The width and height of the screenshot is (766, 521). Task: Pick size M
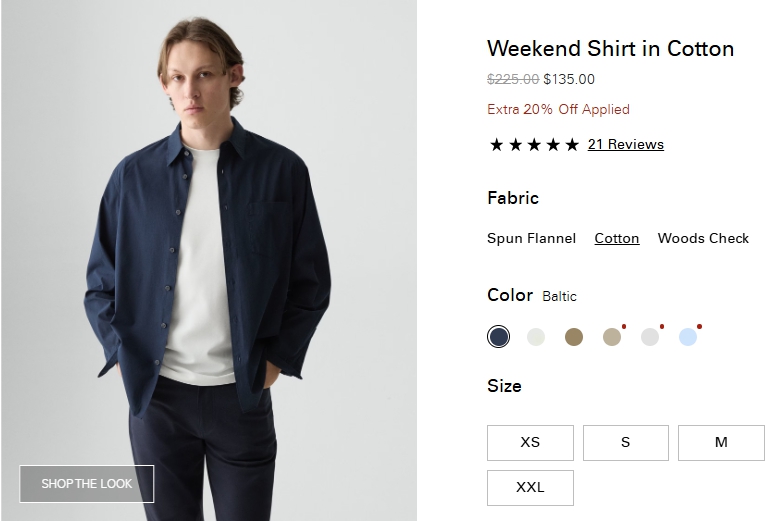(x=721, y=443)
